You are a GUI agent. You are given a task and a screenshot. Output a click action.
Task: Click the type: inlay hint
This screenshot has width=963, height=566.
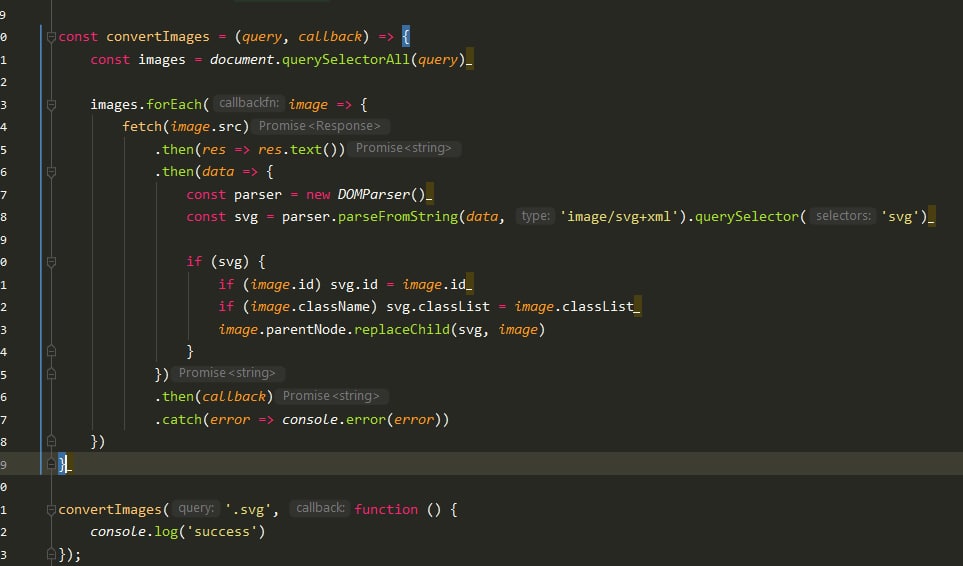(536, 216)
